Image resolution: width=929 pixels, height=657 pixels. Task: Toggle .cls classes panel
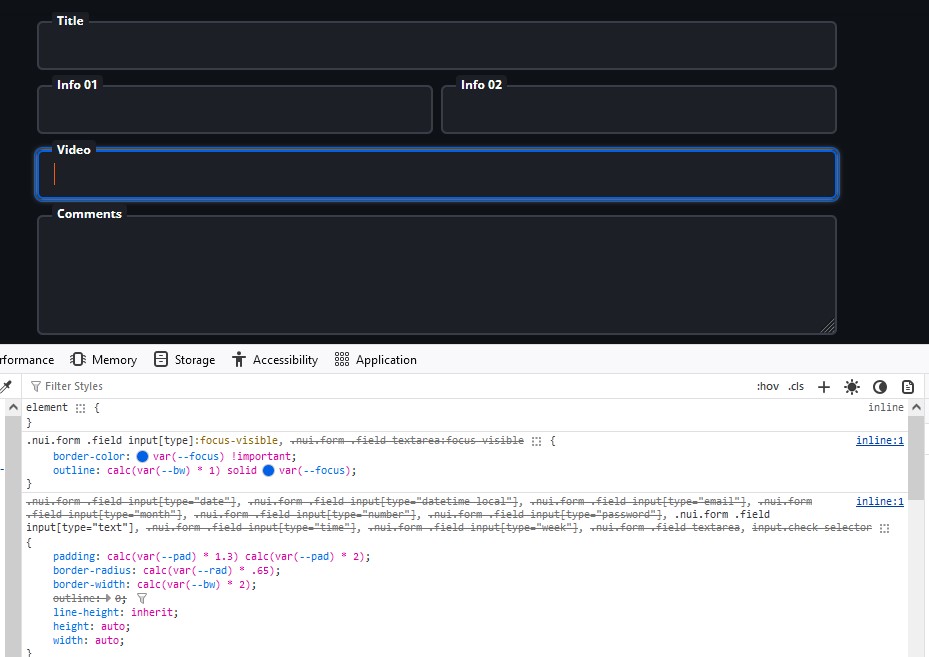[796, 387]
